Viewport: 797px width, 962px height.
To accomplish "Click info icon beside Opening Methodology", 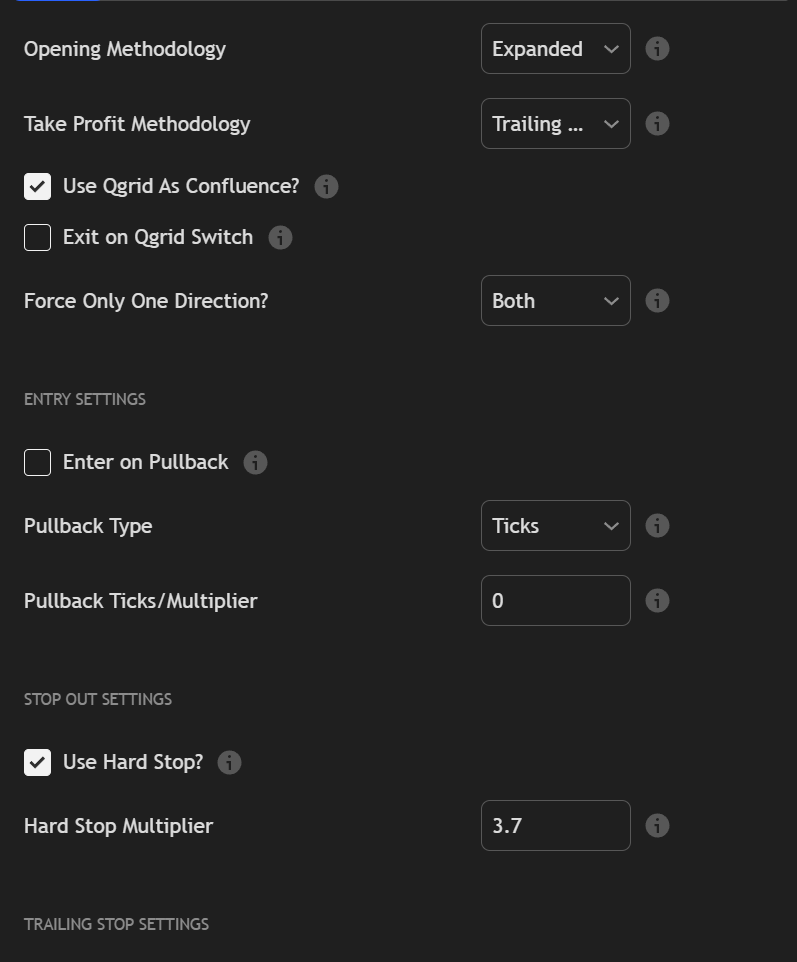I will point(657,49).
